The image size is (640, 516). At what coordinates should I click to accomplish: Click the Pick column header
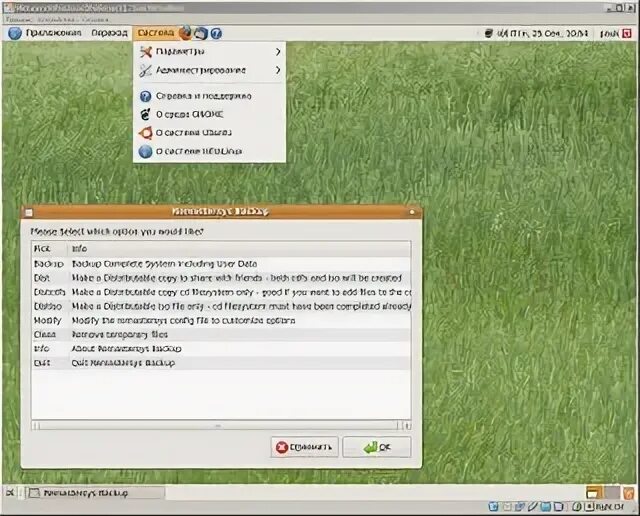tap(49, 249)
